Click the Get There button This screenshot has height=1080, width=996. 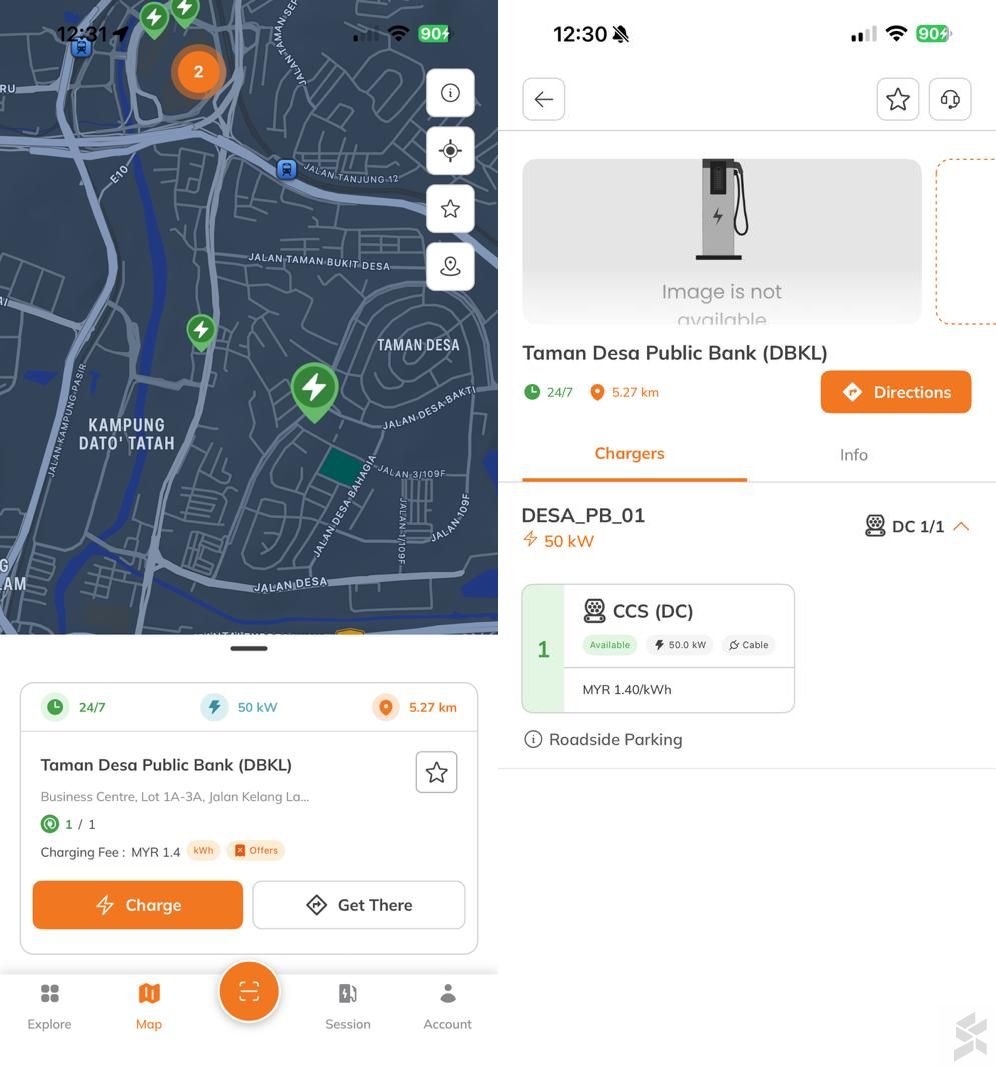click(358, 905)
